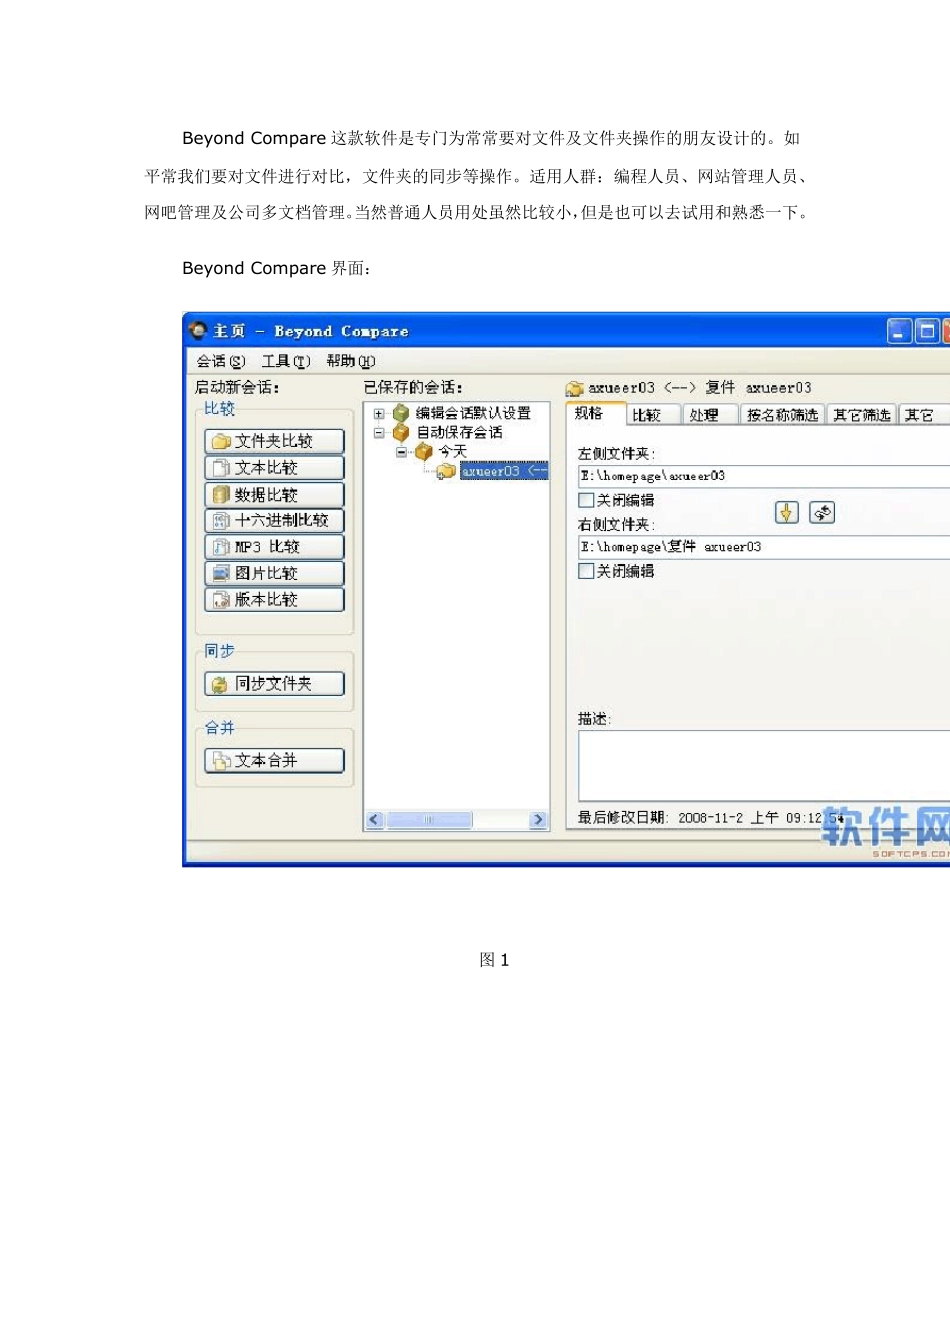Switch to the 处理 tab
950x1344 pixels.
[x=710, y=415]
